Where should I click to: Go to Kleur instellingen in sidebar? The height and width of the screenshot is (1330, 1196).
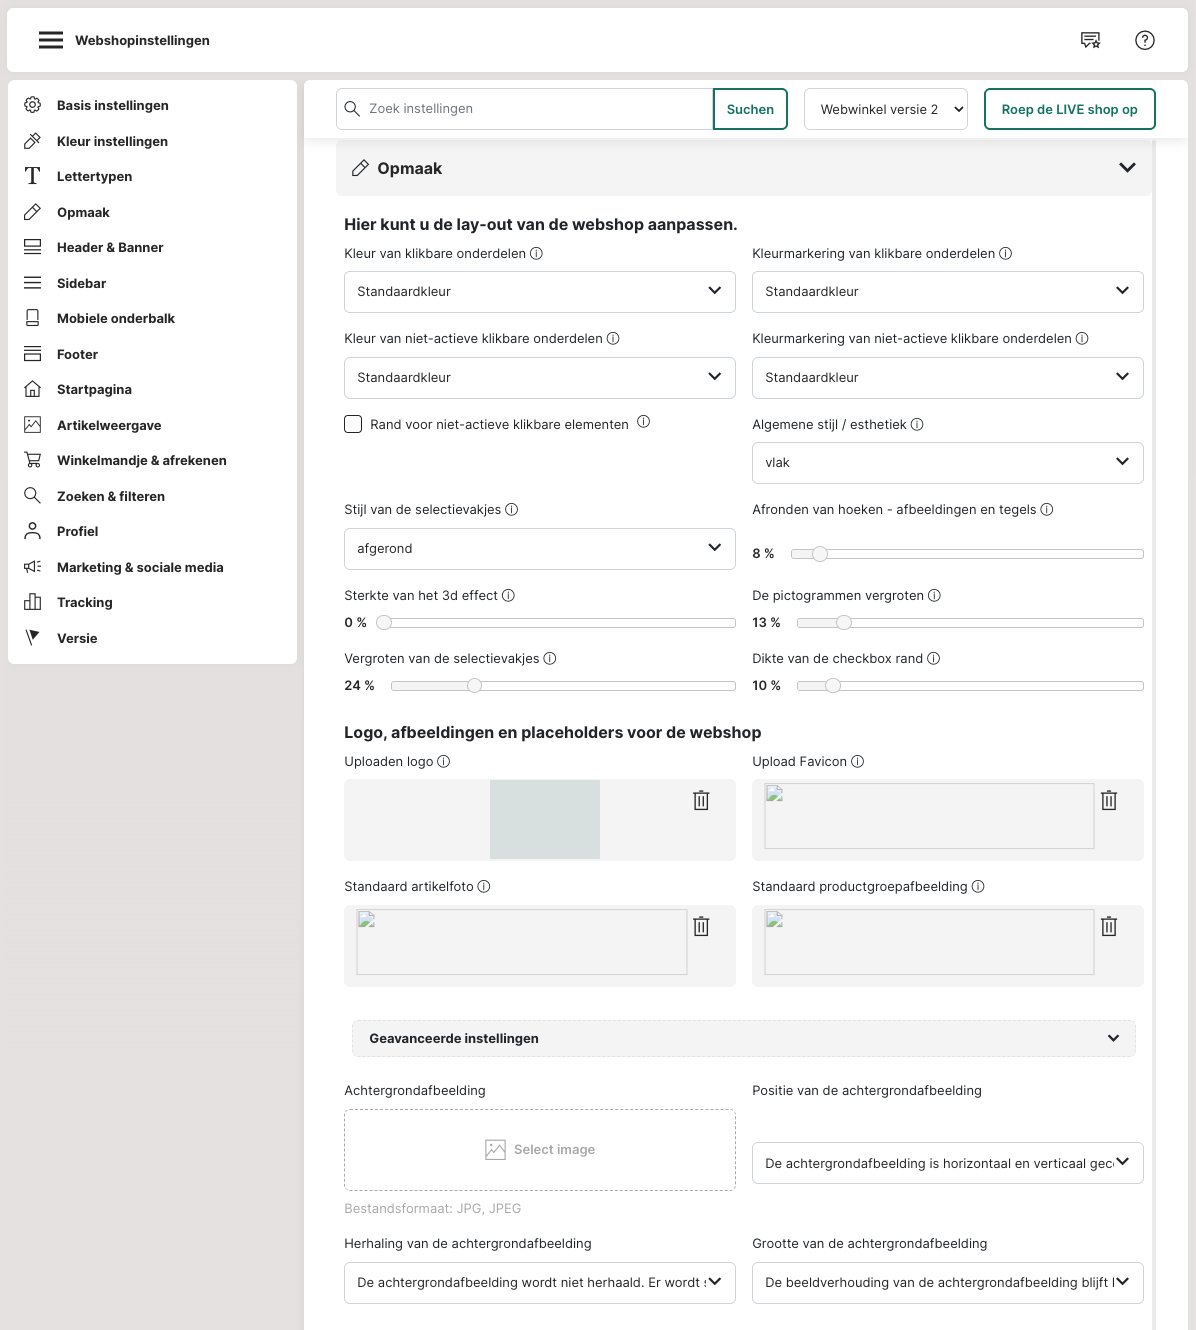tap(112, 141)
